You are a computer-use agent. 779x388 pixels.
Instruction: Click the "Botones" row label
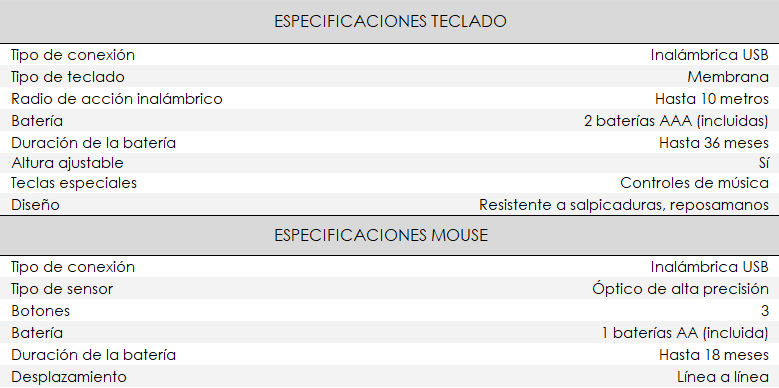(40, 311)
